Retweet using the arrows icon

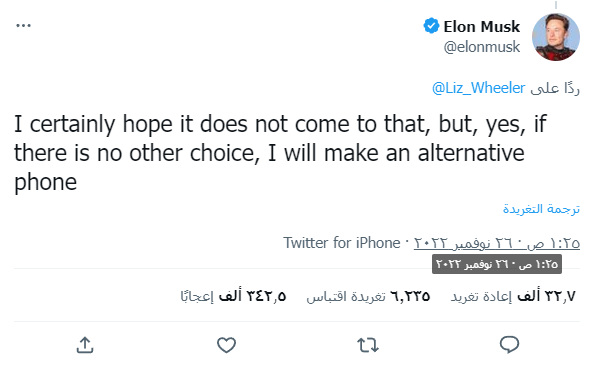pos(368,345)
